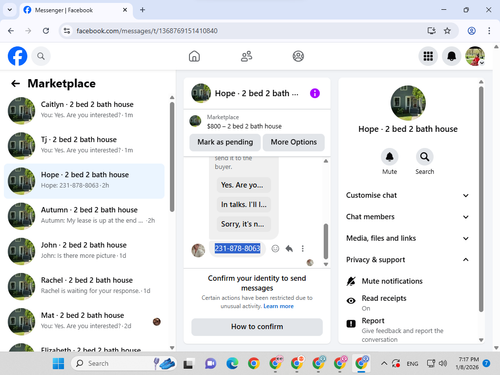Open Windows Start button
Image resolution: width=500 pixels, height=375 pixels.
(58, 363)
